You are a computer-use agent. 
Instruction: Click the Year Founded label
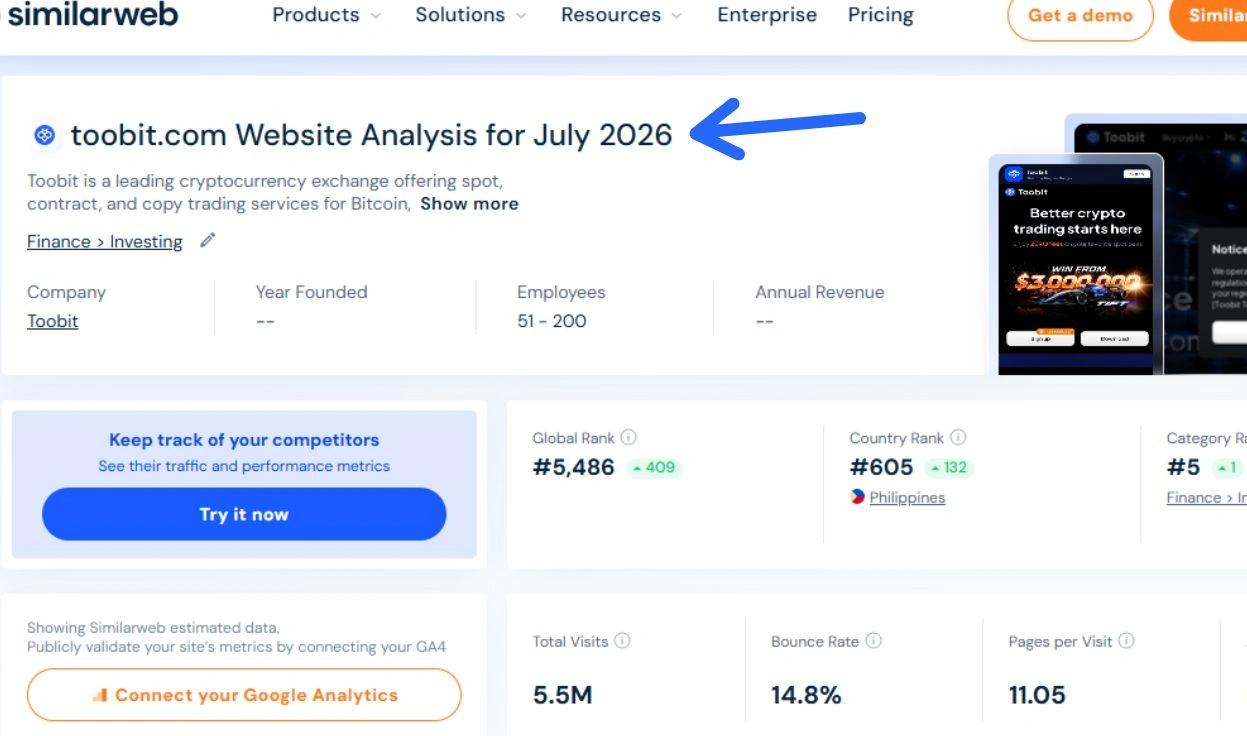point(312,292)
